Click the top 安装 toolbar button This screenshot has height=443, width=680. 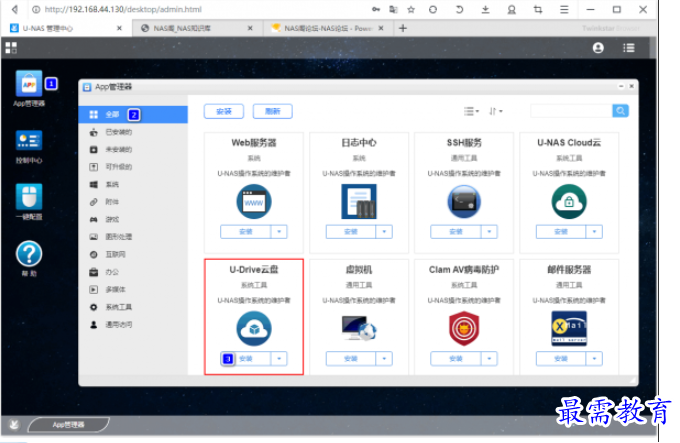[224, 111]
